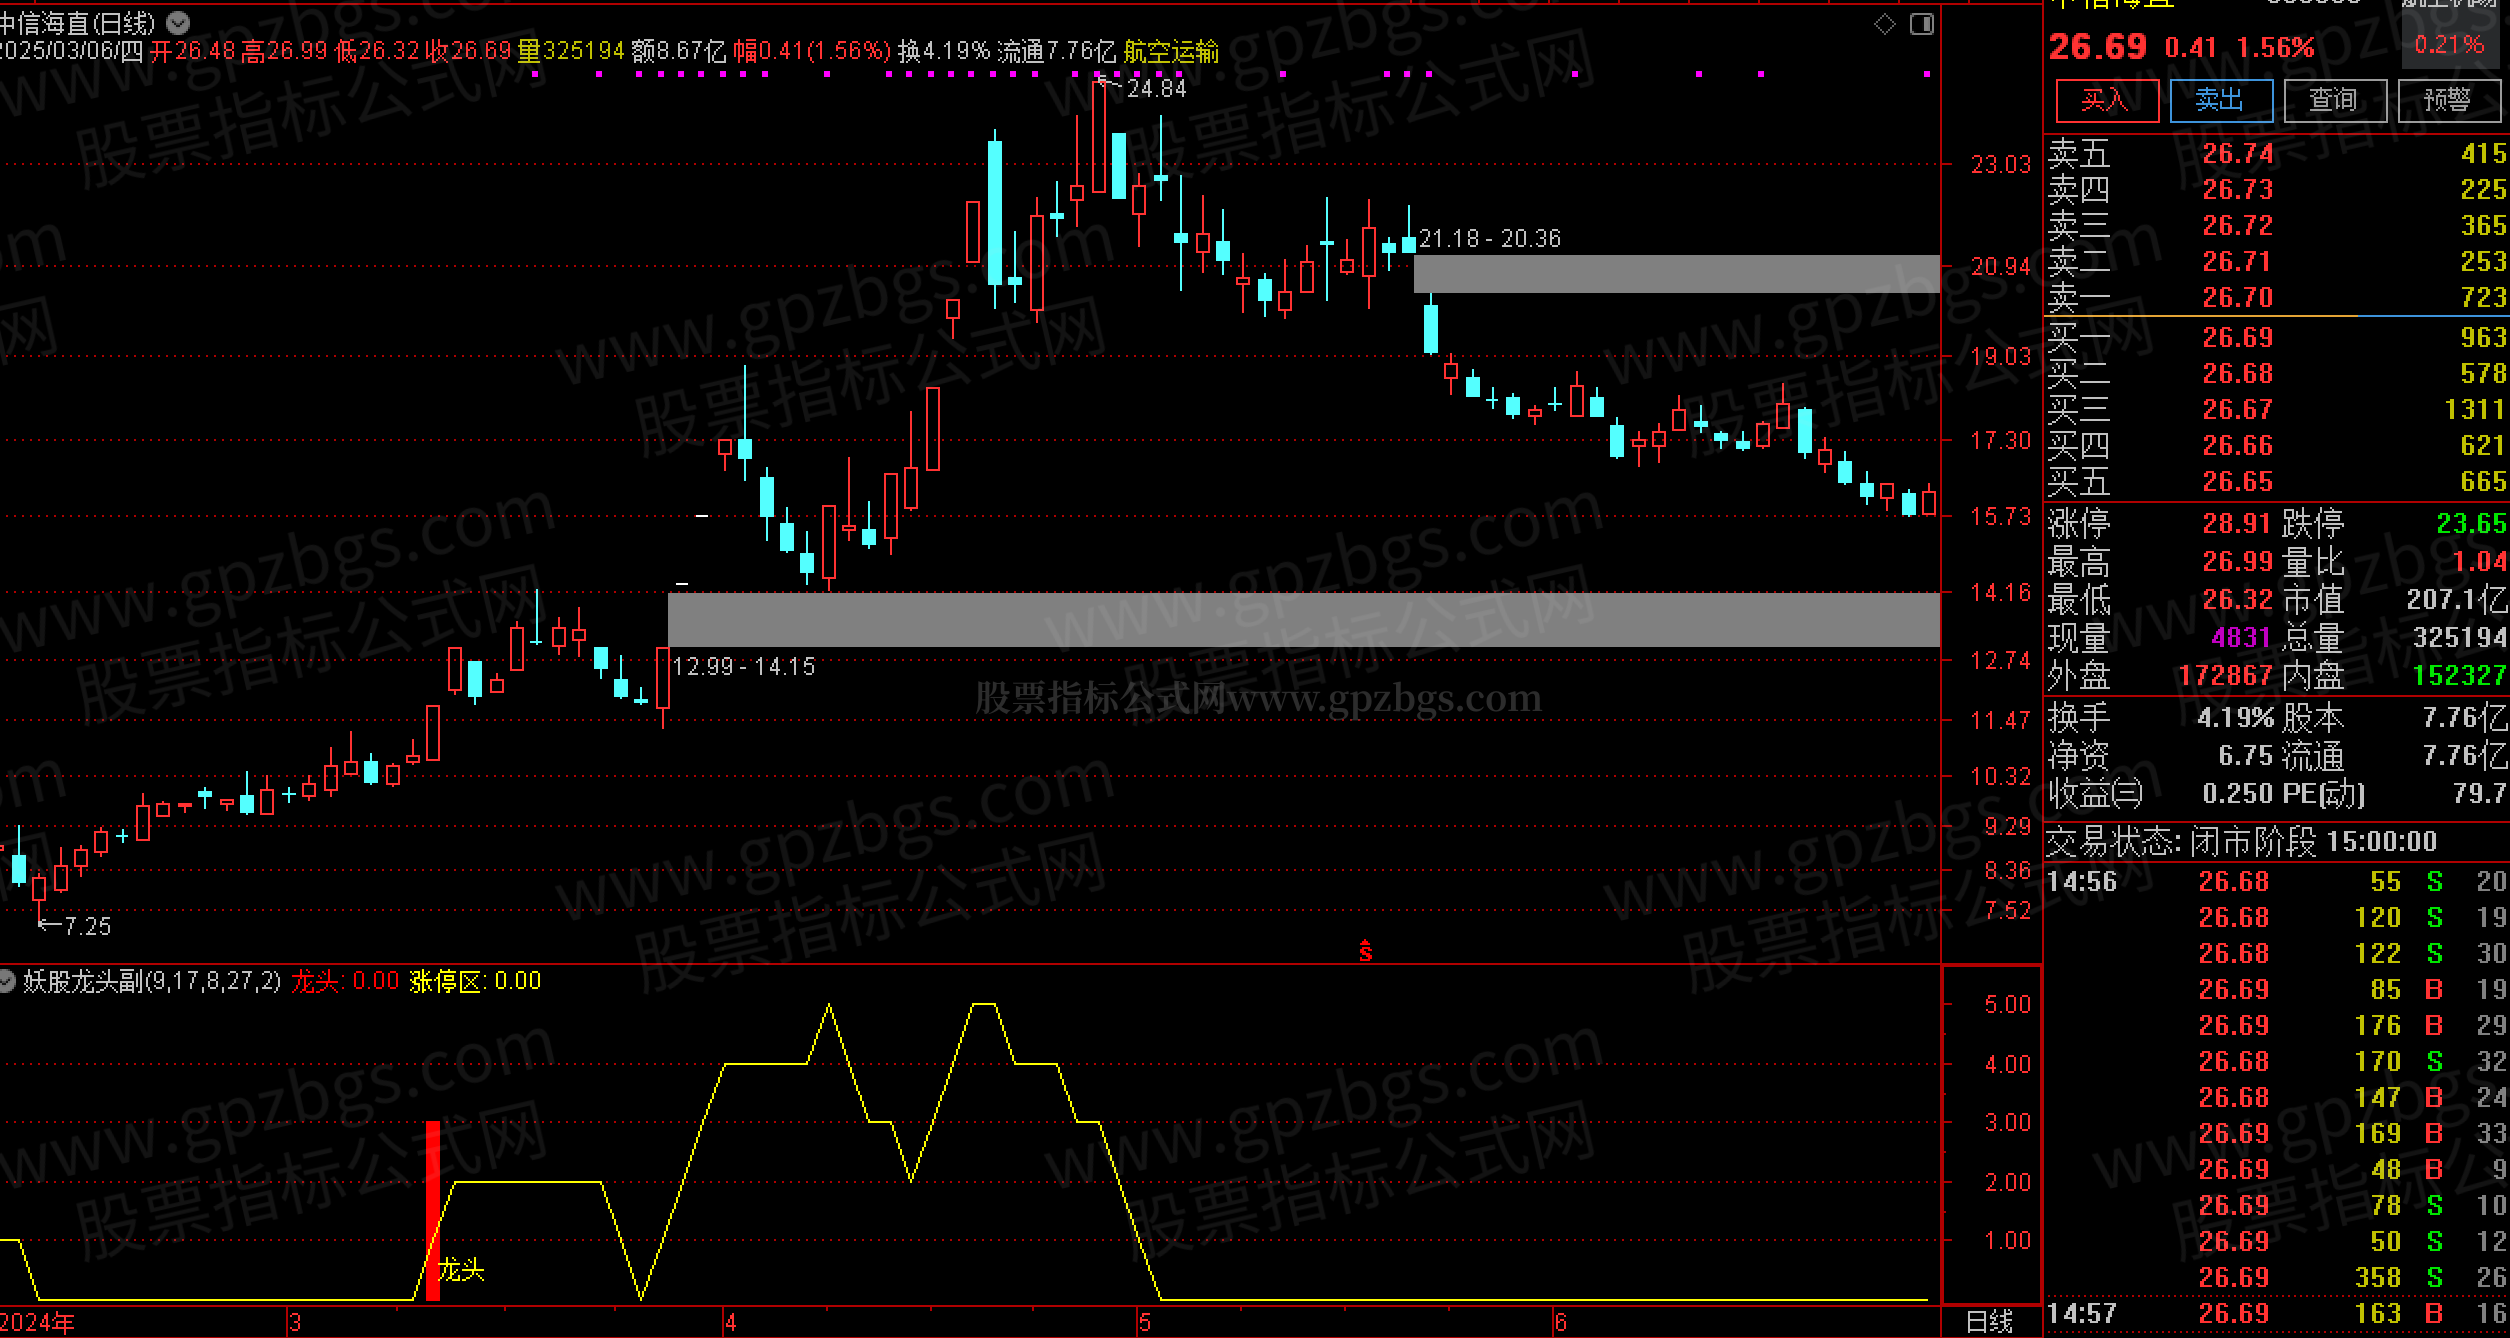Viewport: 2510px width, 1338px height.
Task: Click the red S marker on chart
Action: pyautogui.click(x=1365, y=952)
